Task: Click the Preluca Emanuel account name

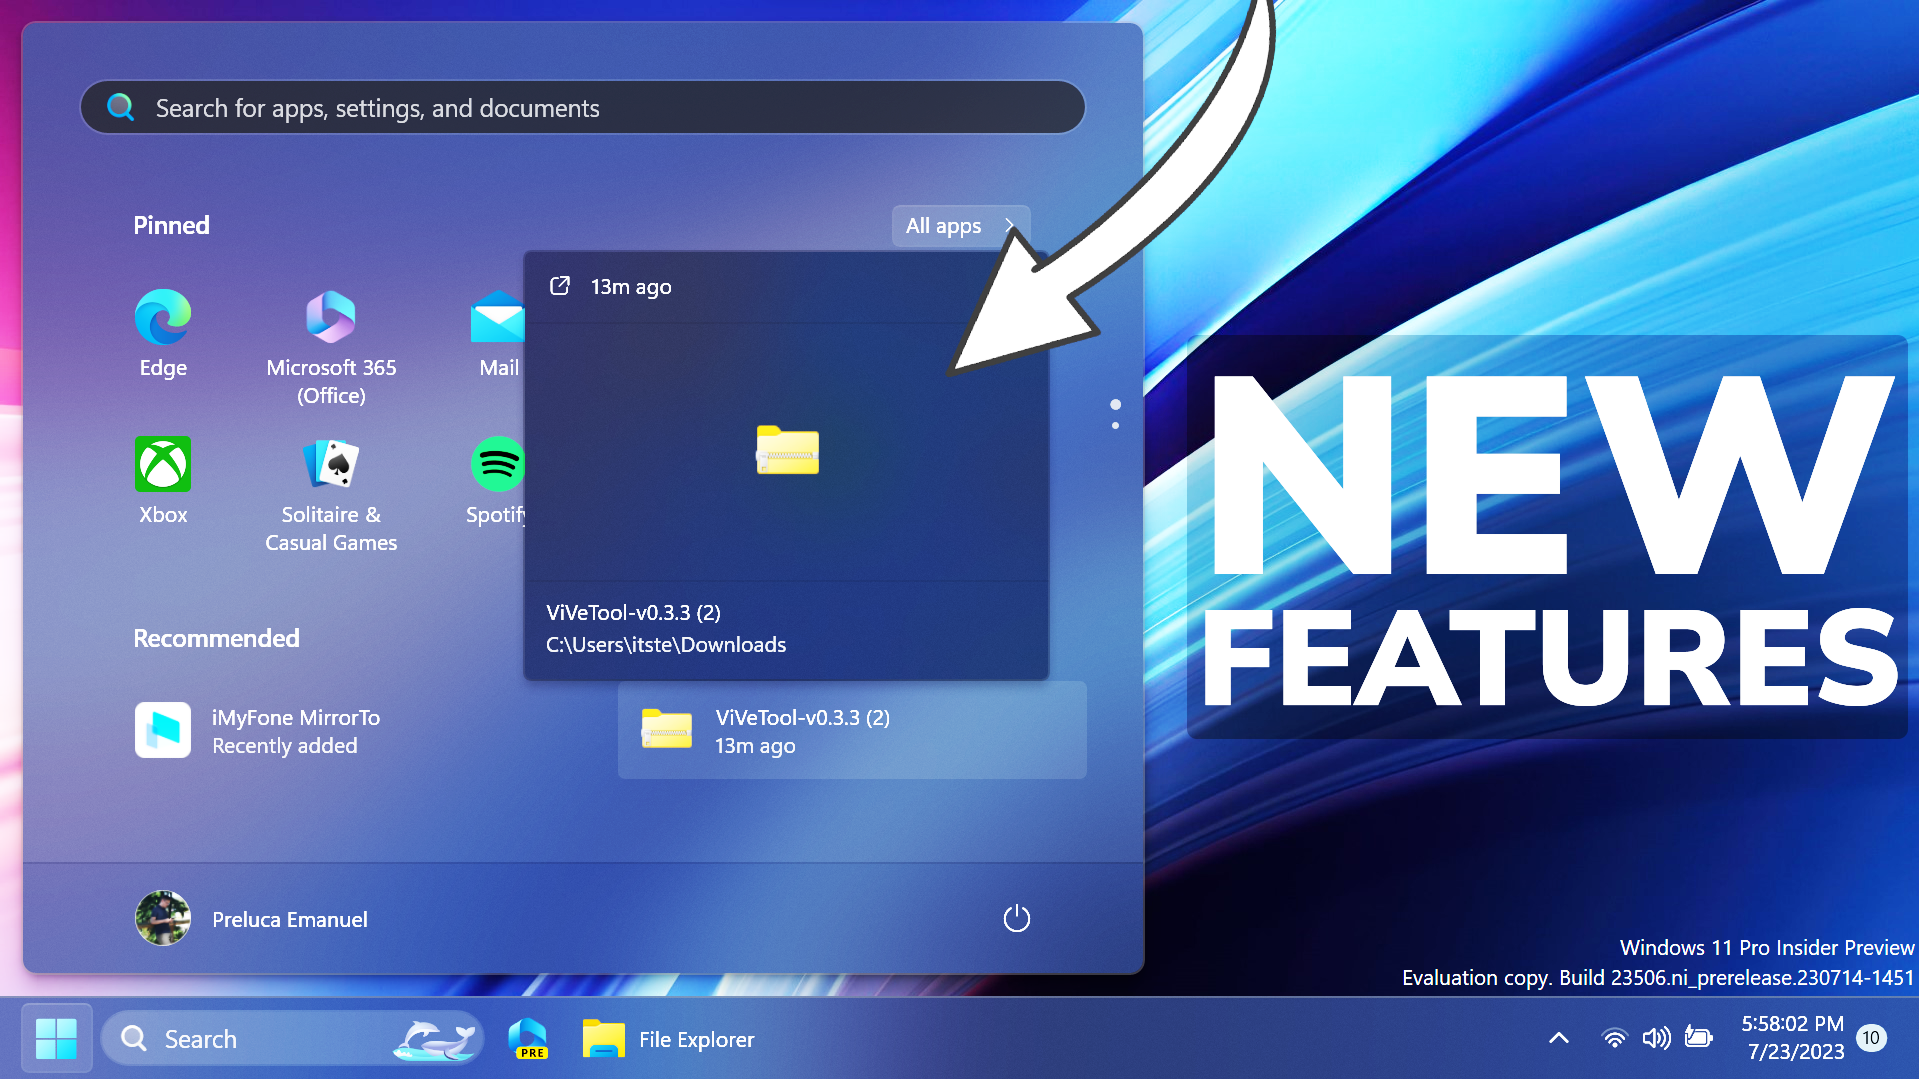Action: point(289,919)
